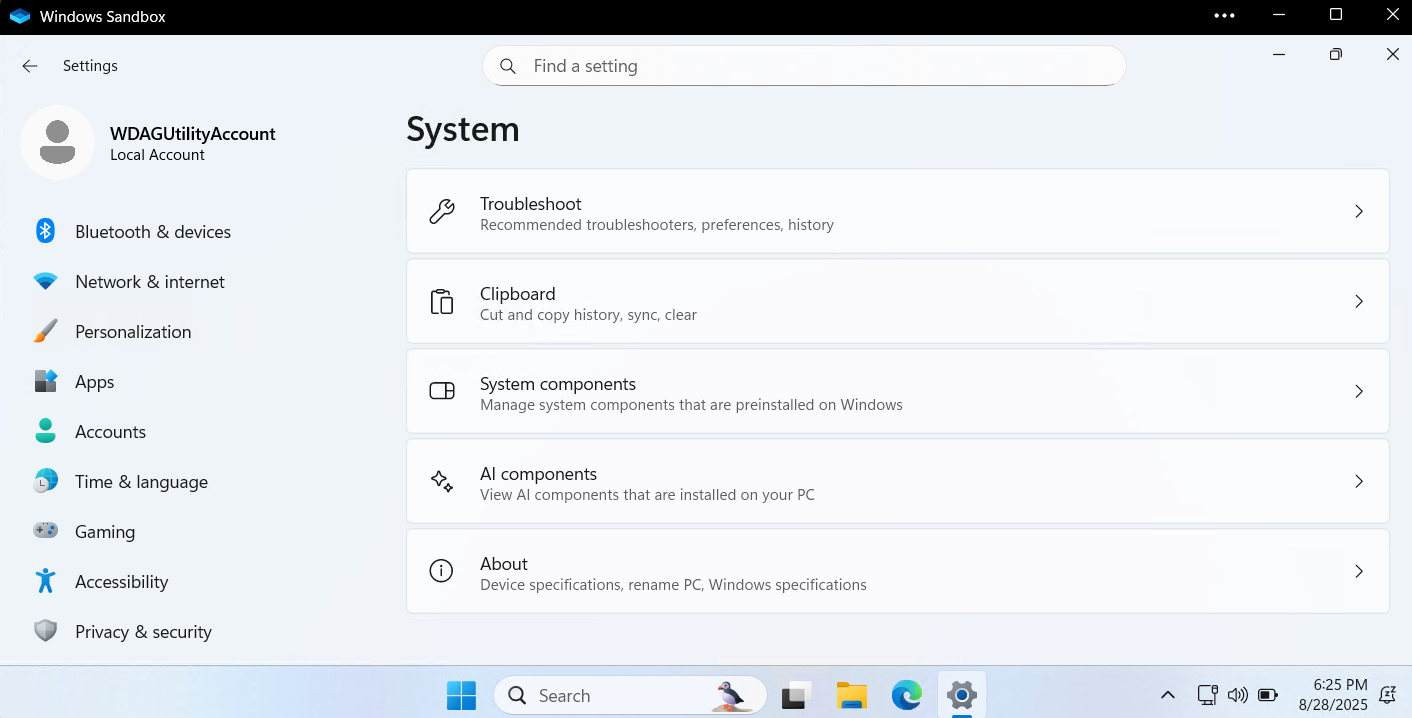
Task: Click the Accessibility figure icon
Action: (45, 581)
